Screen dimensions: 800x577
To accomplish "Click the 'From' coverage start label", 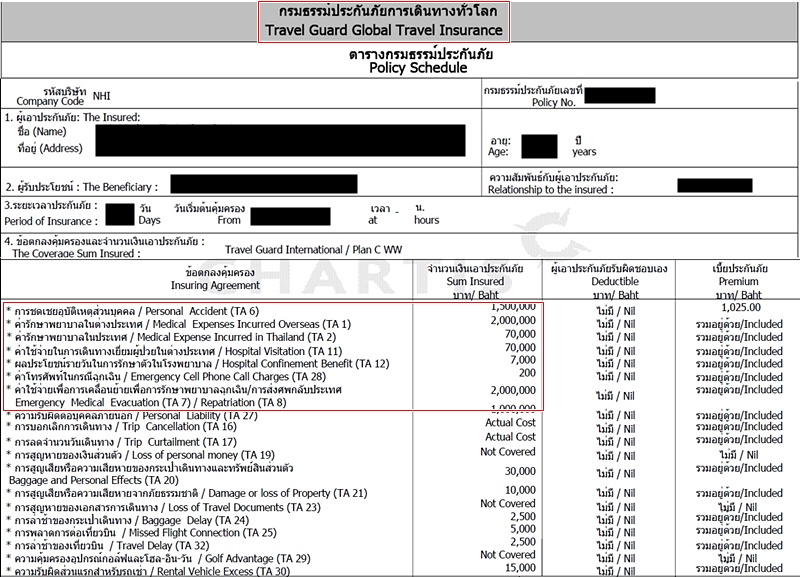I will (x=229, y=220).
